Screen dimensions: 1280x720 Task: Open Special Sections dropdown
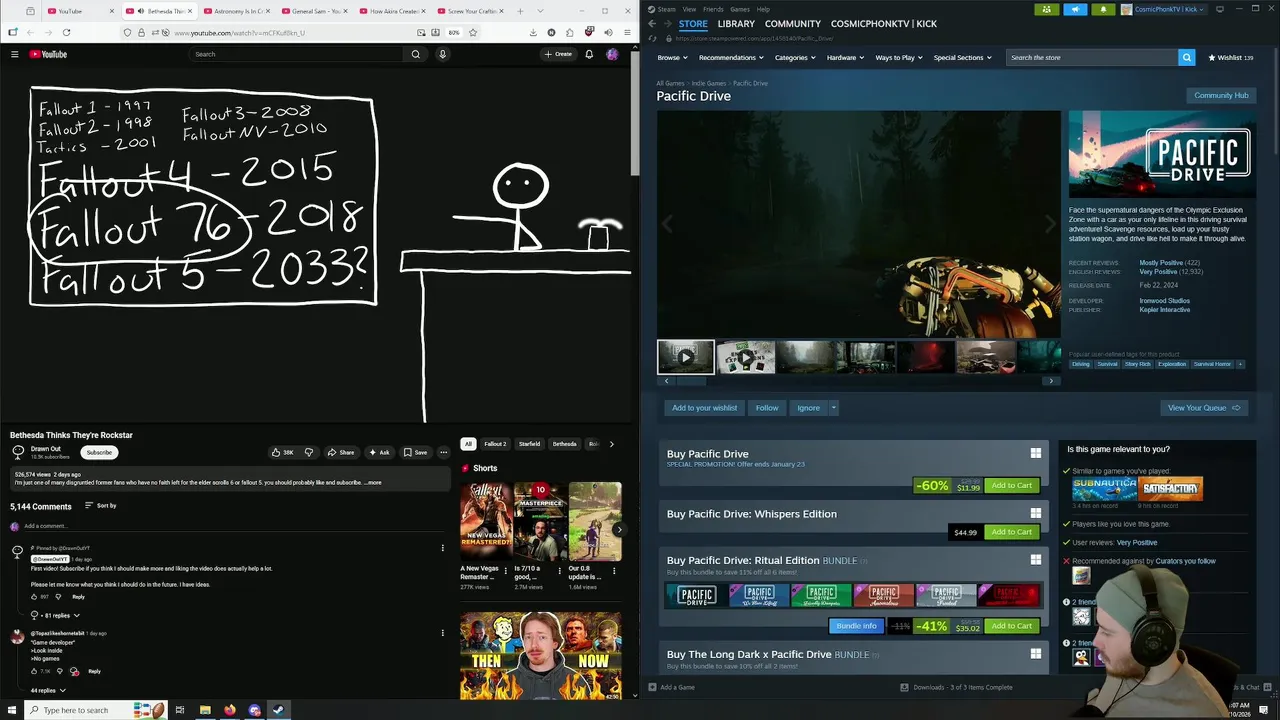pos(962,57)
